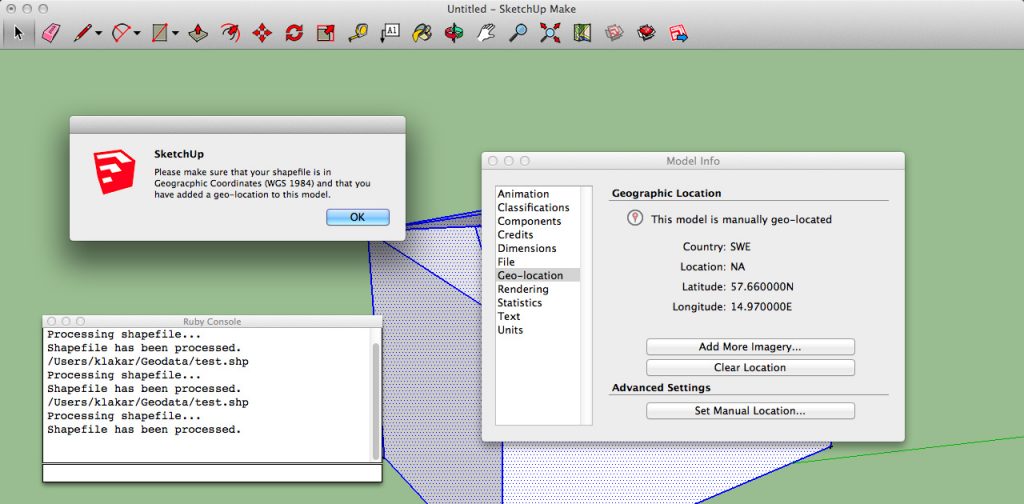Open the Arc tool dropdown arrow
Screen dimensions: 1024x504
pos(138,33)
